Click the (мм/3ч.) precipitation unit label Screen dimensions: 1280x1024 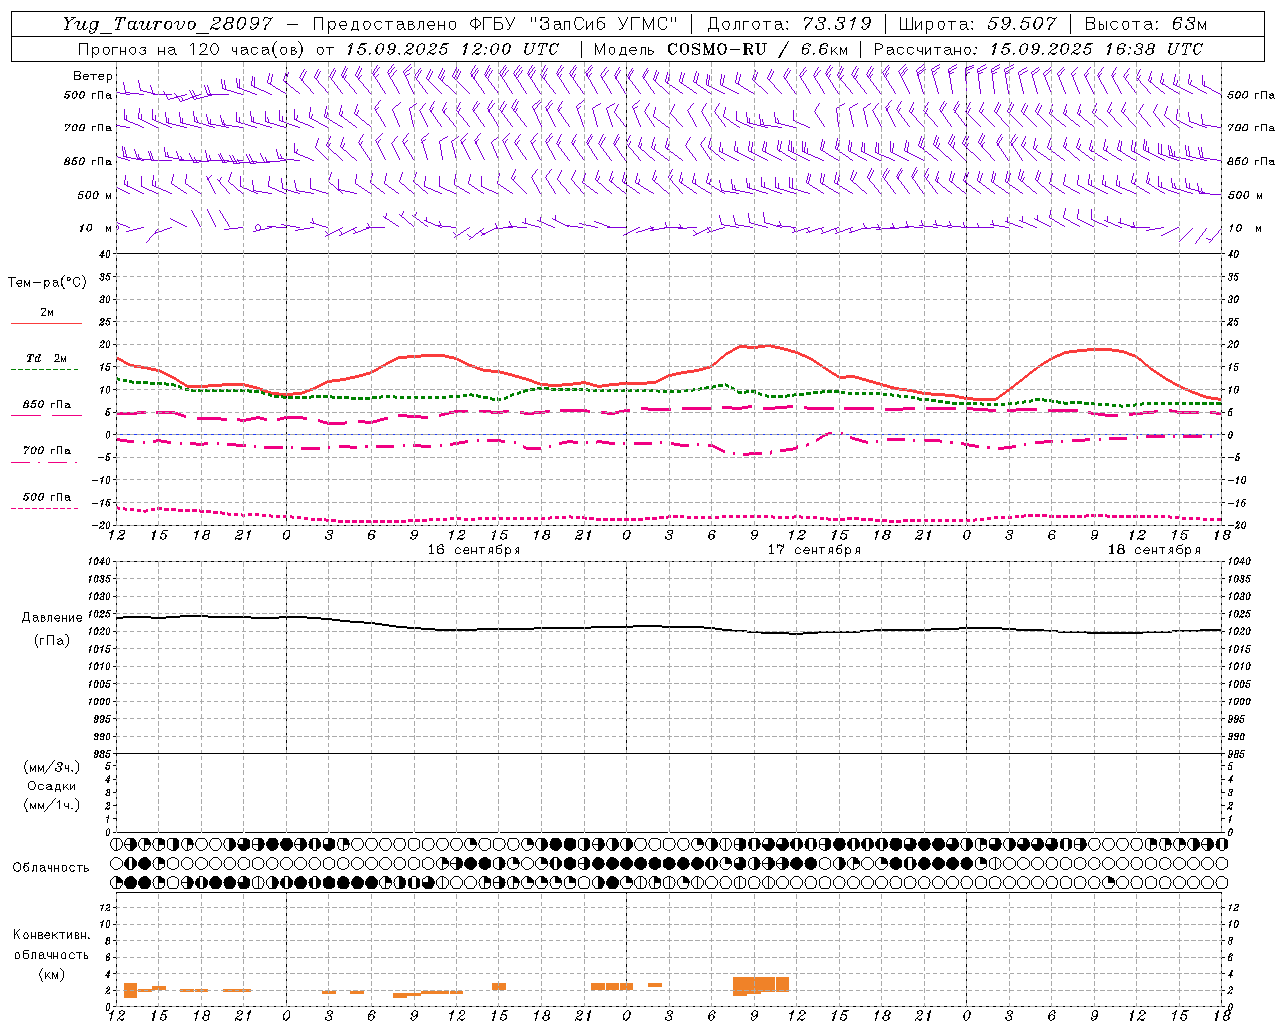[x=52, y=768]
